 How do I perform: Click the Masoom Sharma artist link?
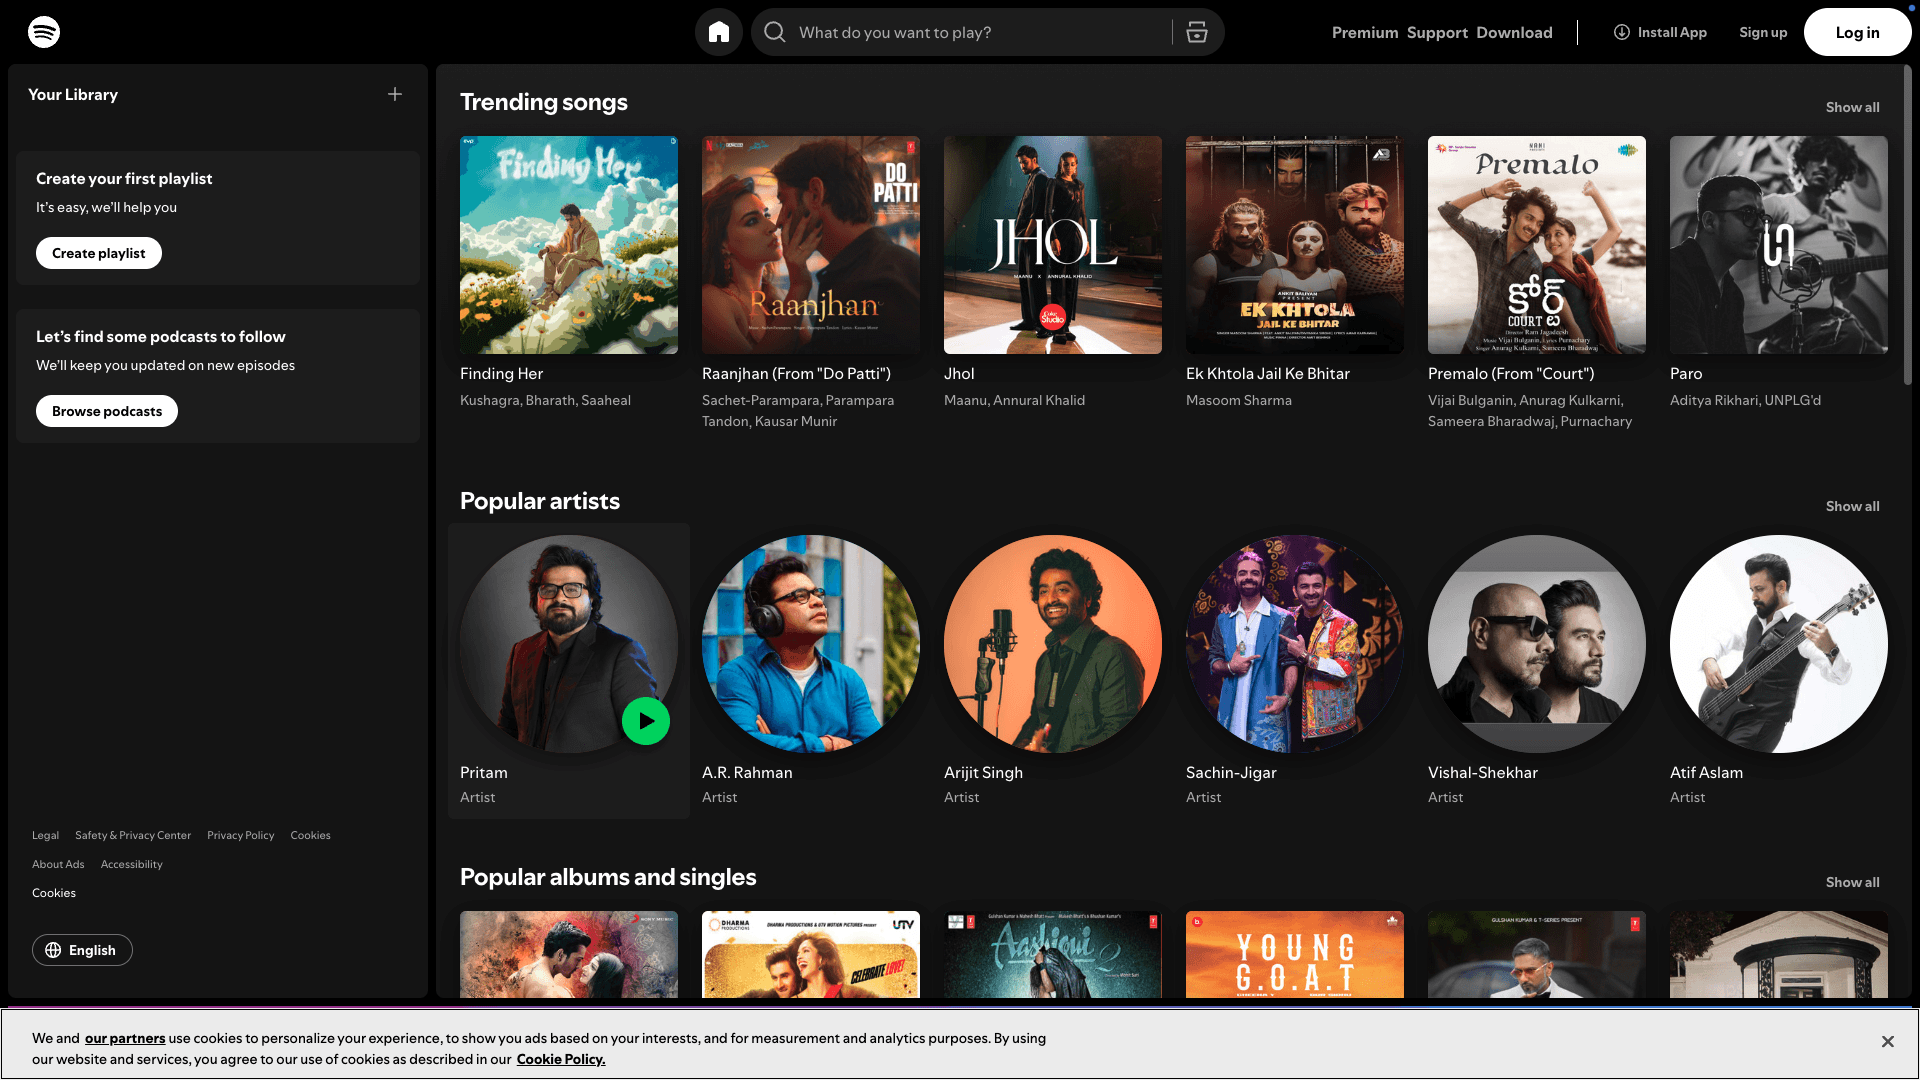pos(1239,400)
